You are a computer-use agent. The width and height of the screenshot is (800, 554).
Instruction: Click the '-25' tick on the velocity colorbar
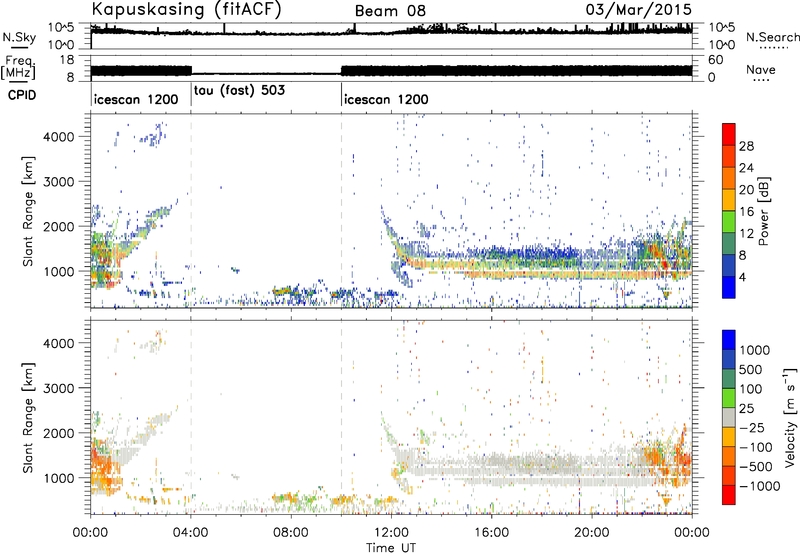(x=752, y=428)
